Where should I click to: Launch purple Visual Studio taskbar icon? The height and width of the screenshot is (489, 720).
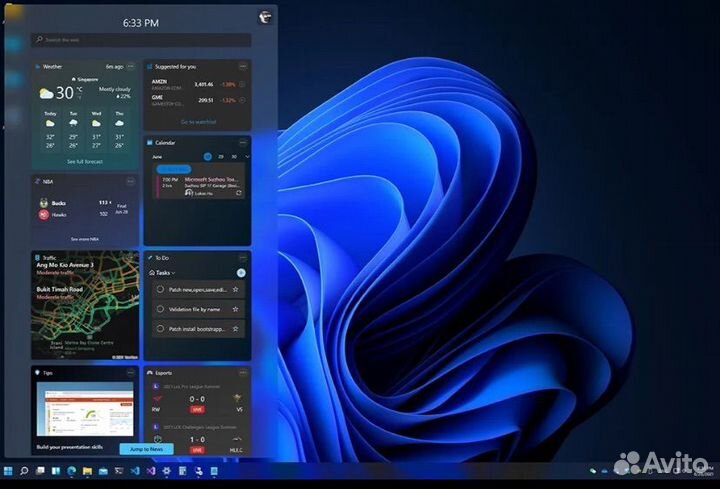click(151, 471)
